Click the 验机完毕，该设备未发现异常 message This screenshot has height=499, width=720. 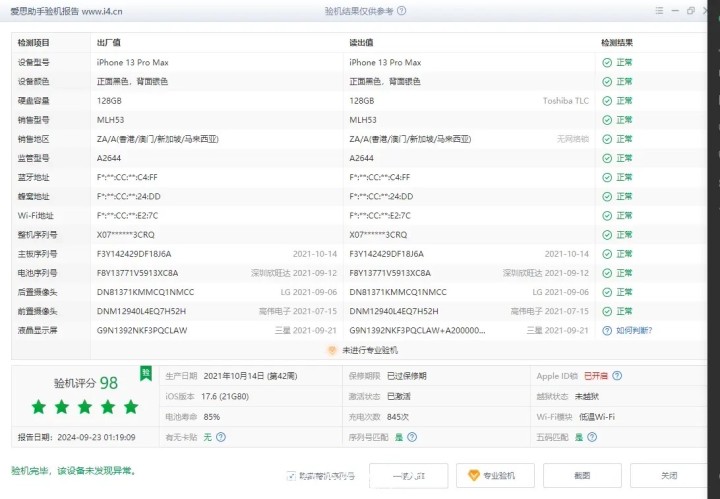tap(73, 471)
